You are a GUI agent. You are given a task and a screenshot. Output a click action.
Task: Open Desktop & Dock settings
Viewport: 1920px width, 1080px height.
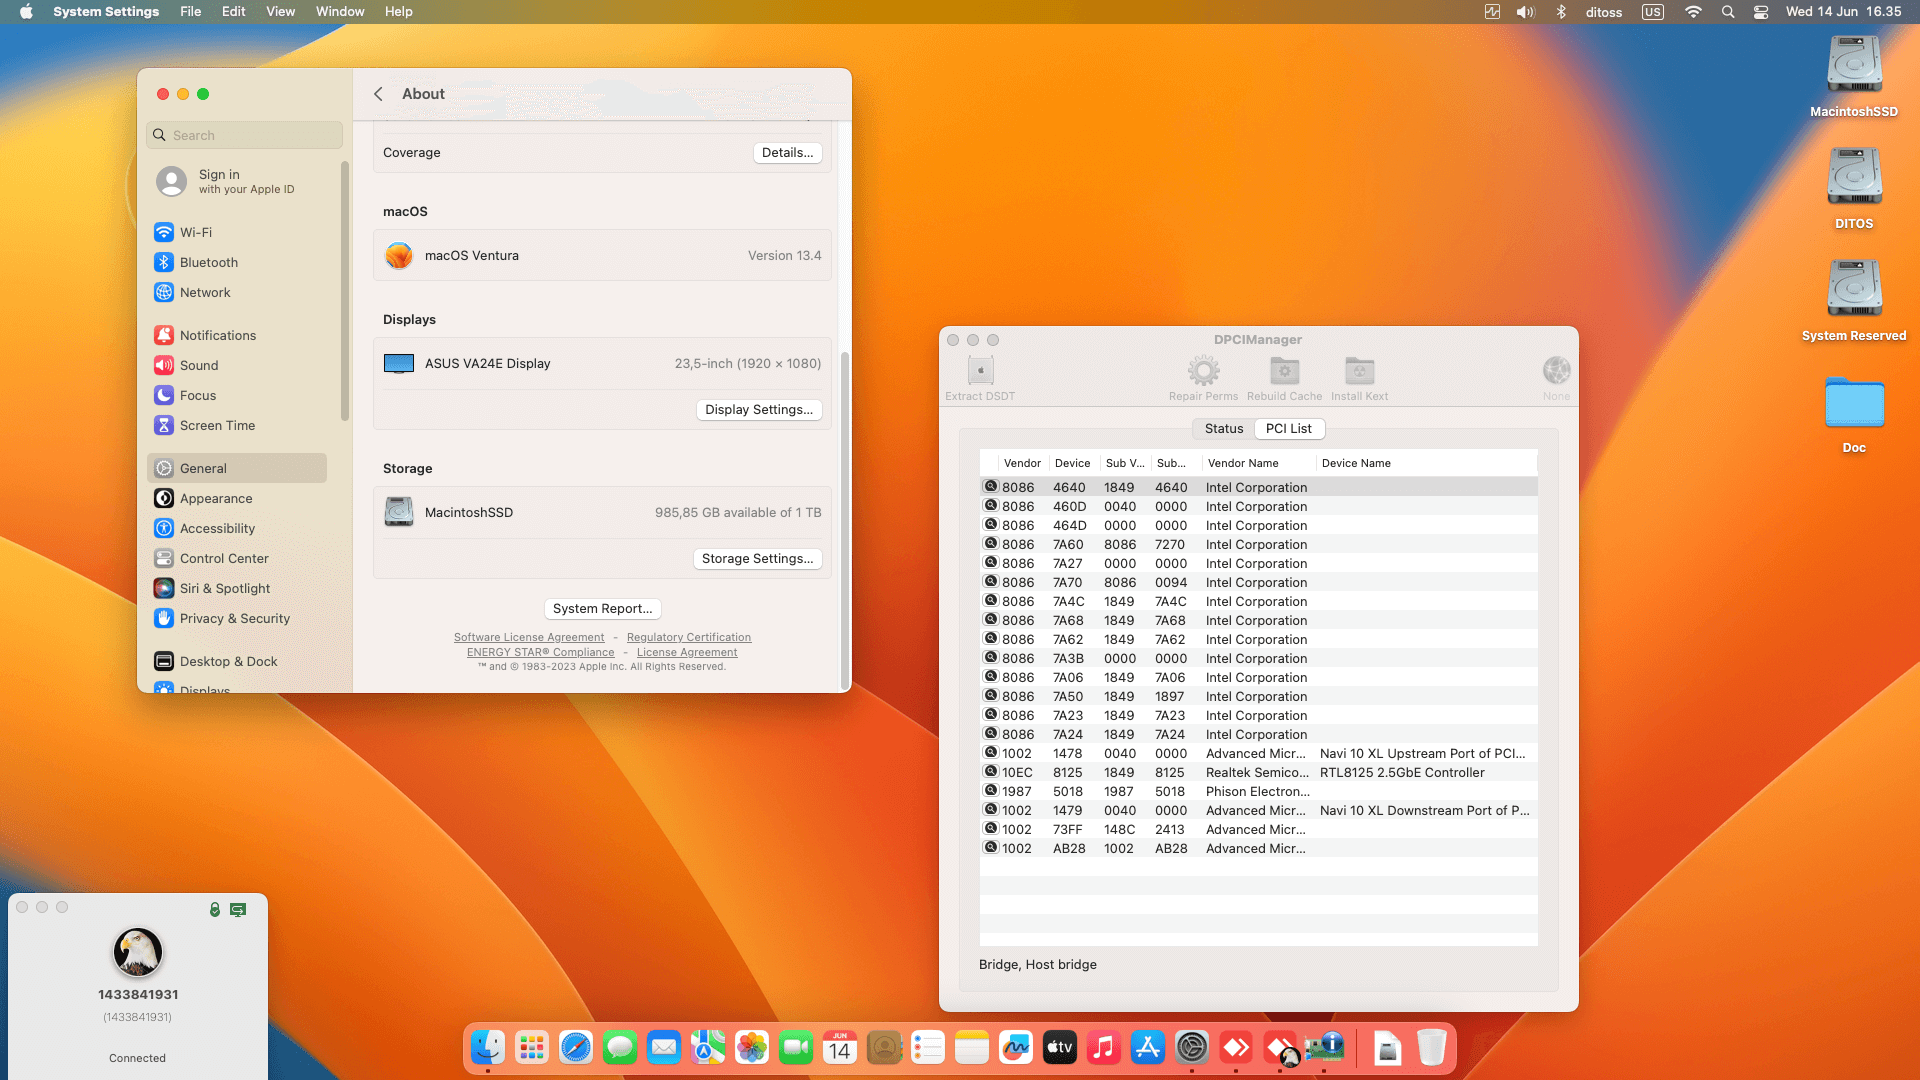pos(237,661)
